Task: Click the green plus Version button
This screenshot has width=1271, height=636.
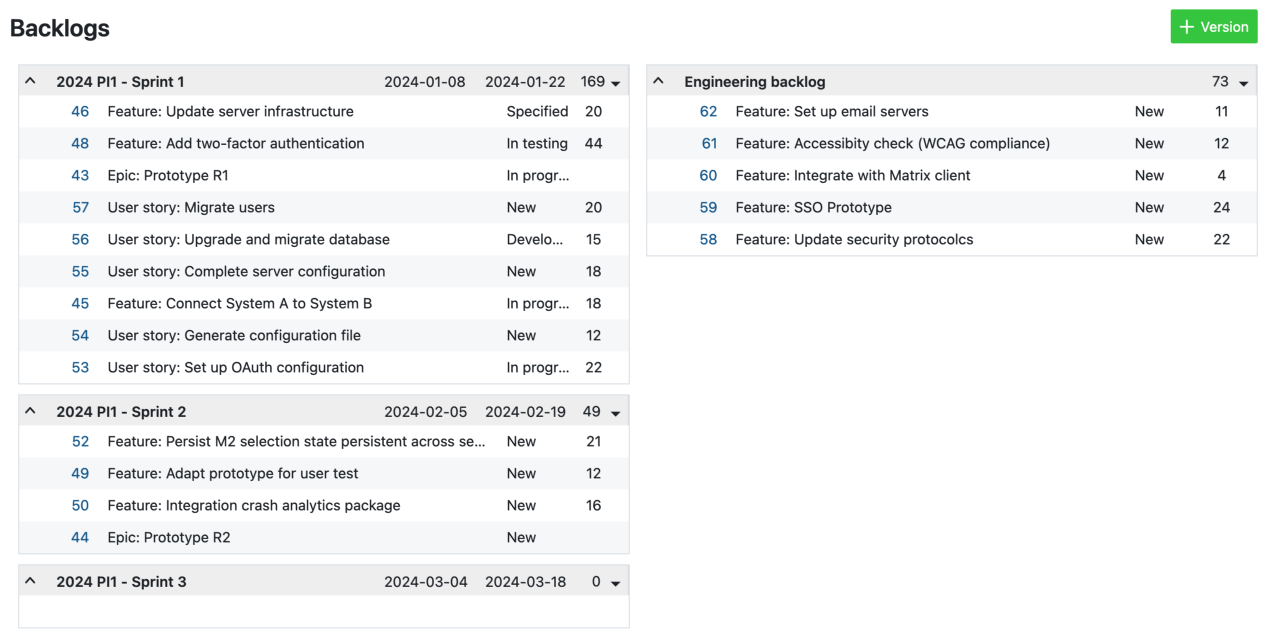Action: point(1213,27)
